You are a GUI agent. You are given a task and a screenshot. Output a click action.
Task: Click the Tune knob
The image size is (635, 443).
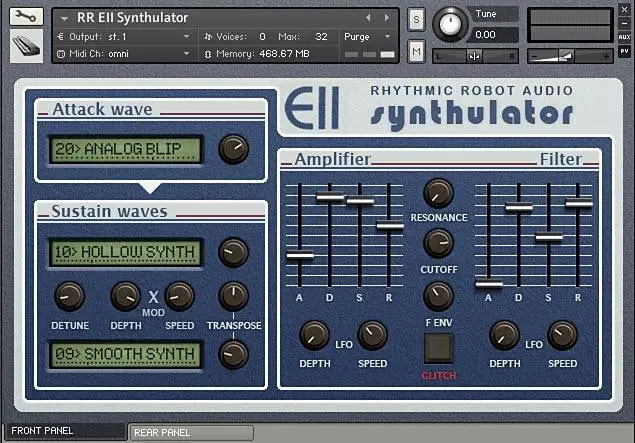coord(450,24)
